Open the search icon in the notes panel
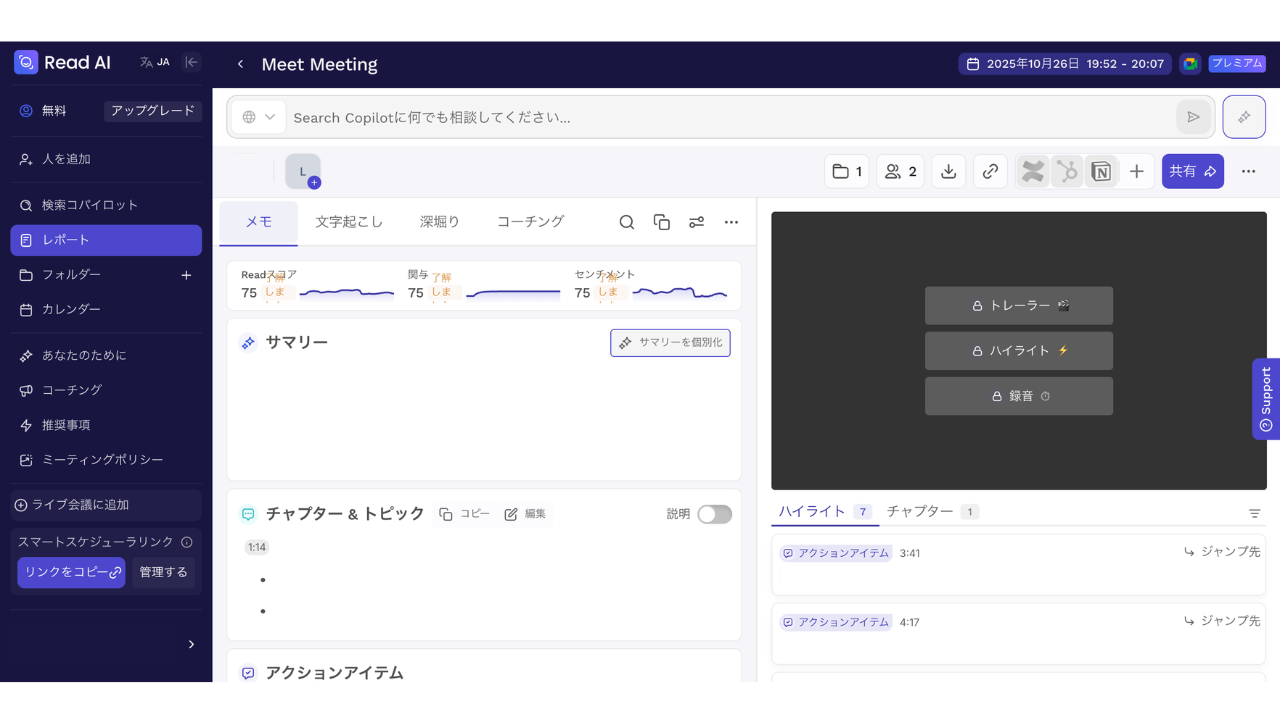This screenshot has height=720, width=1280. pos(626,221)
